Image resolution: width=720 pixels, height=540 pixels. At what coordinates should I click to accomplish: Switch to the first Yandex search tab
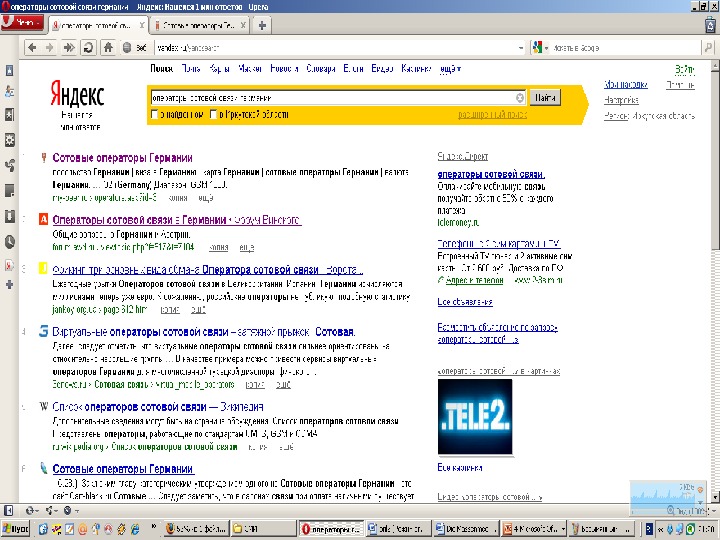[98, 25]
